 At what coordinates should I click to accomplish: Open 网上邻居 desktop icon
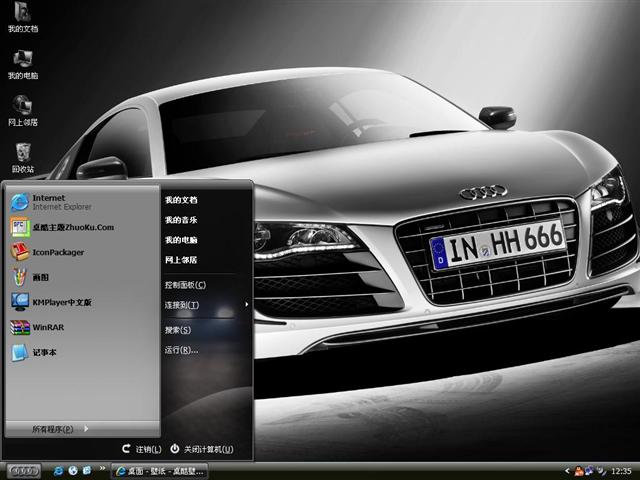coord(22,106)
